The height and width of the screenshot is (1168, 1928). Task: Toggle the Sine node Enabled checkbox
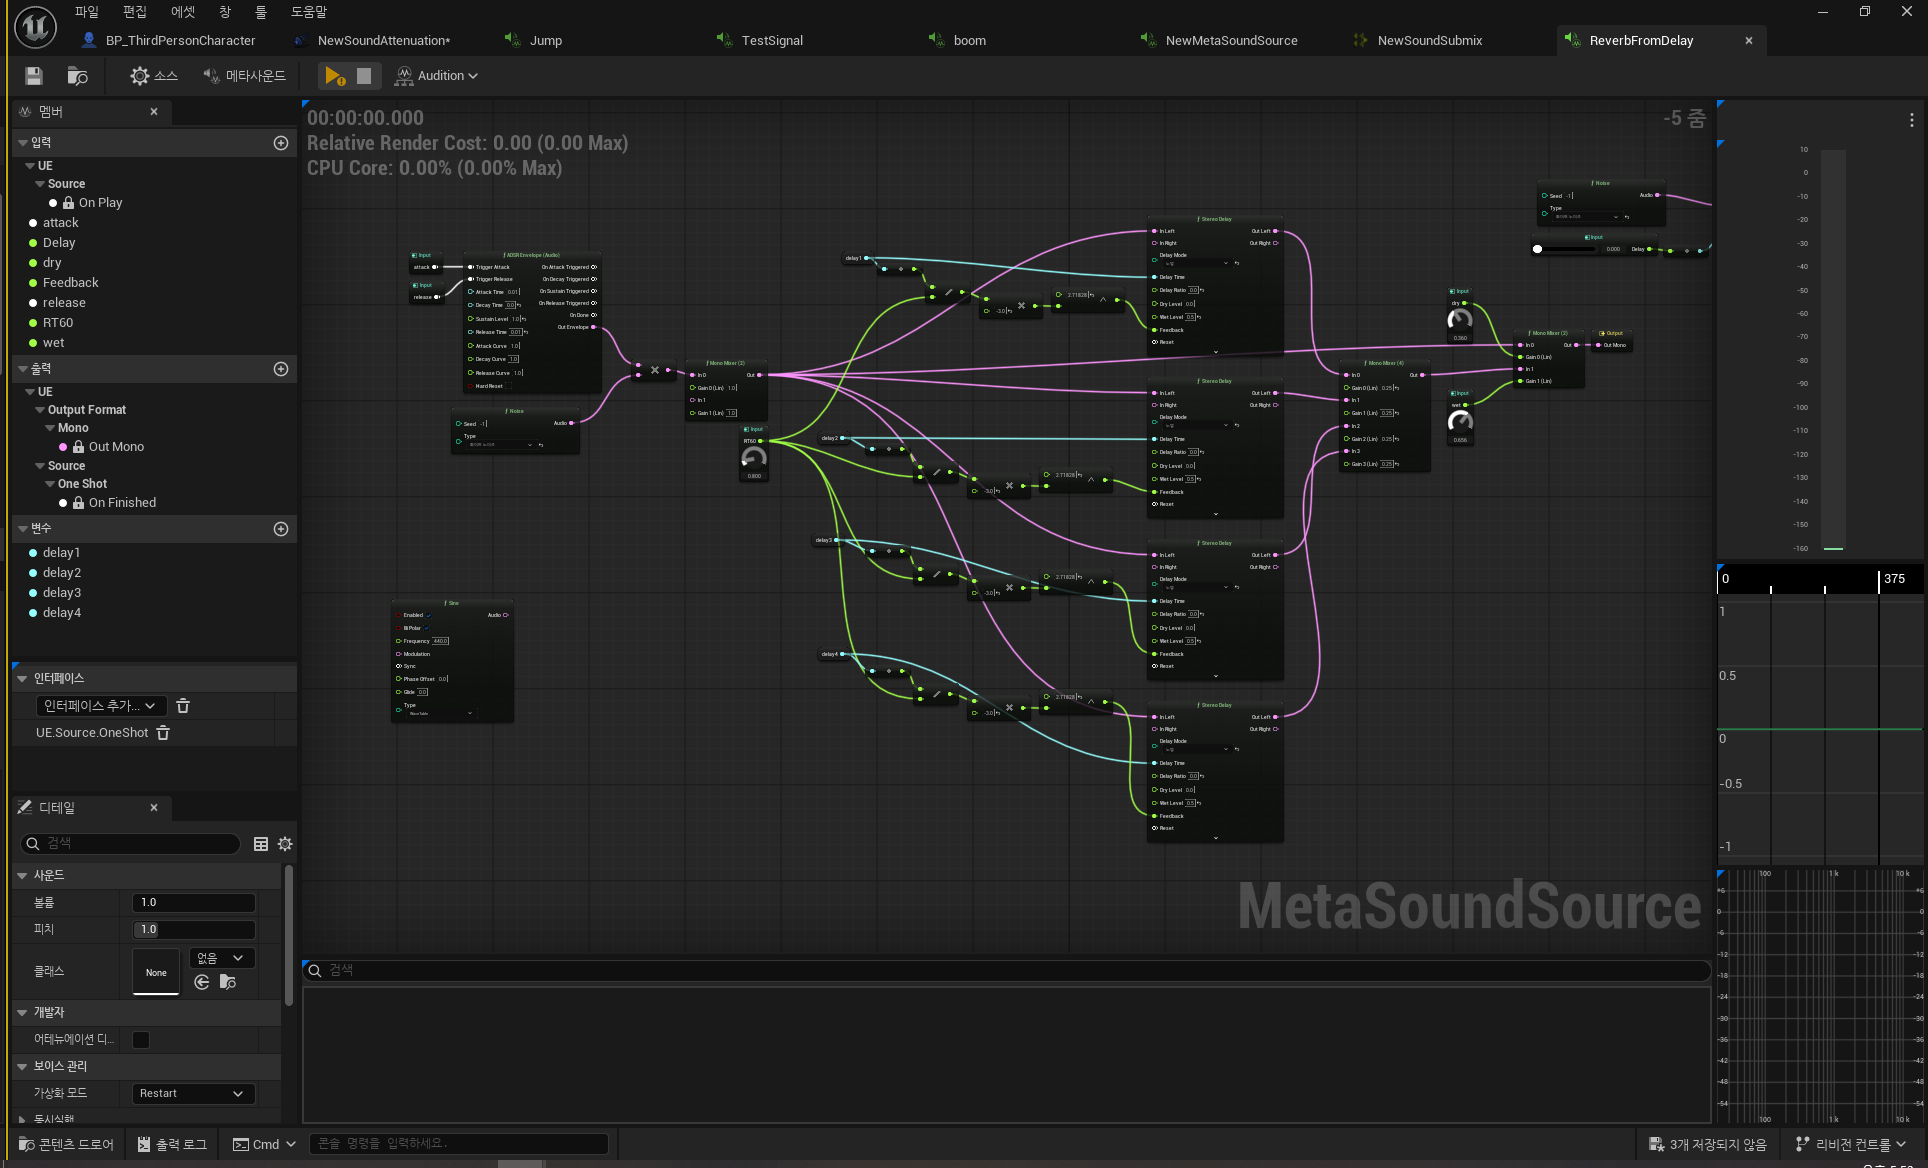pos(429,615)
